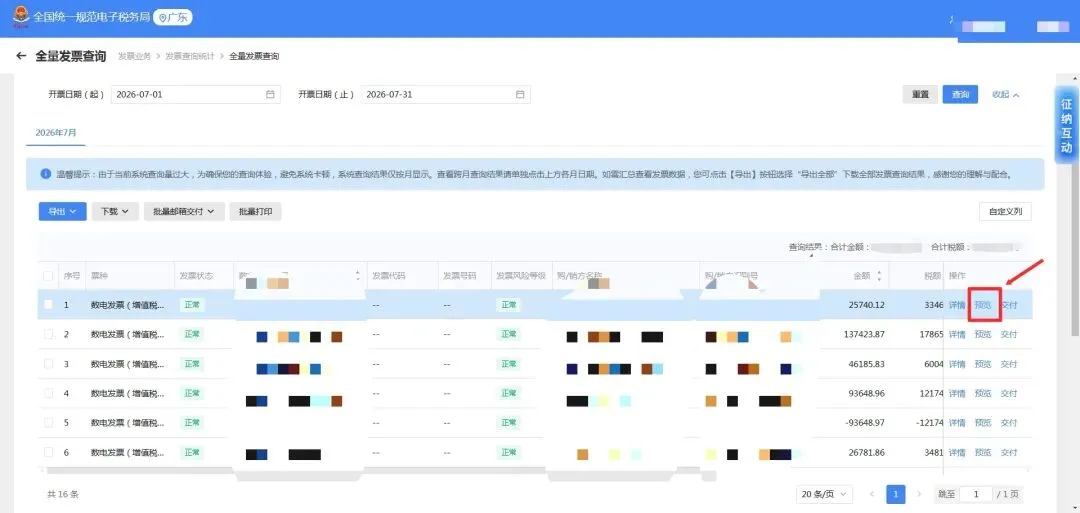
Task: Collapse filters with 收起 chevron
Action: tap(1006, 94)
